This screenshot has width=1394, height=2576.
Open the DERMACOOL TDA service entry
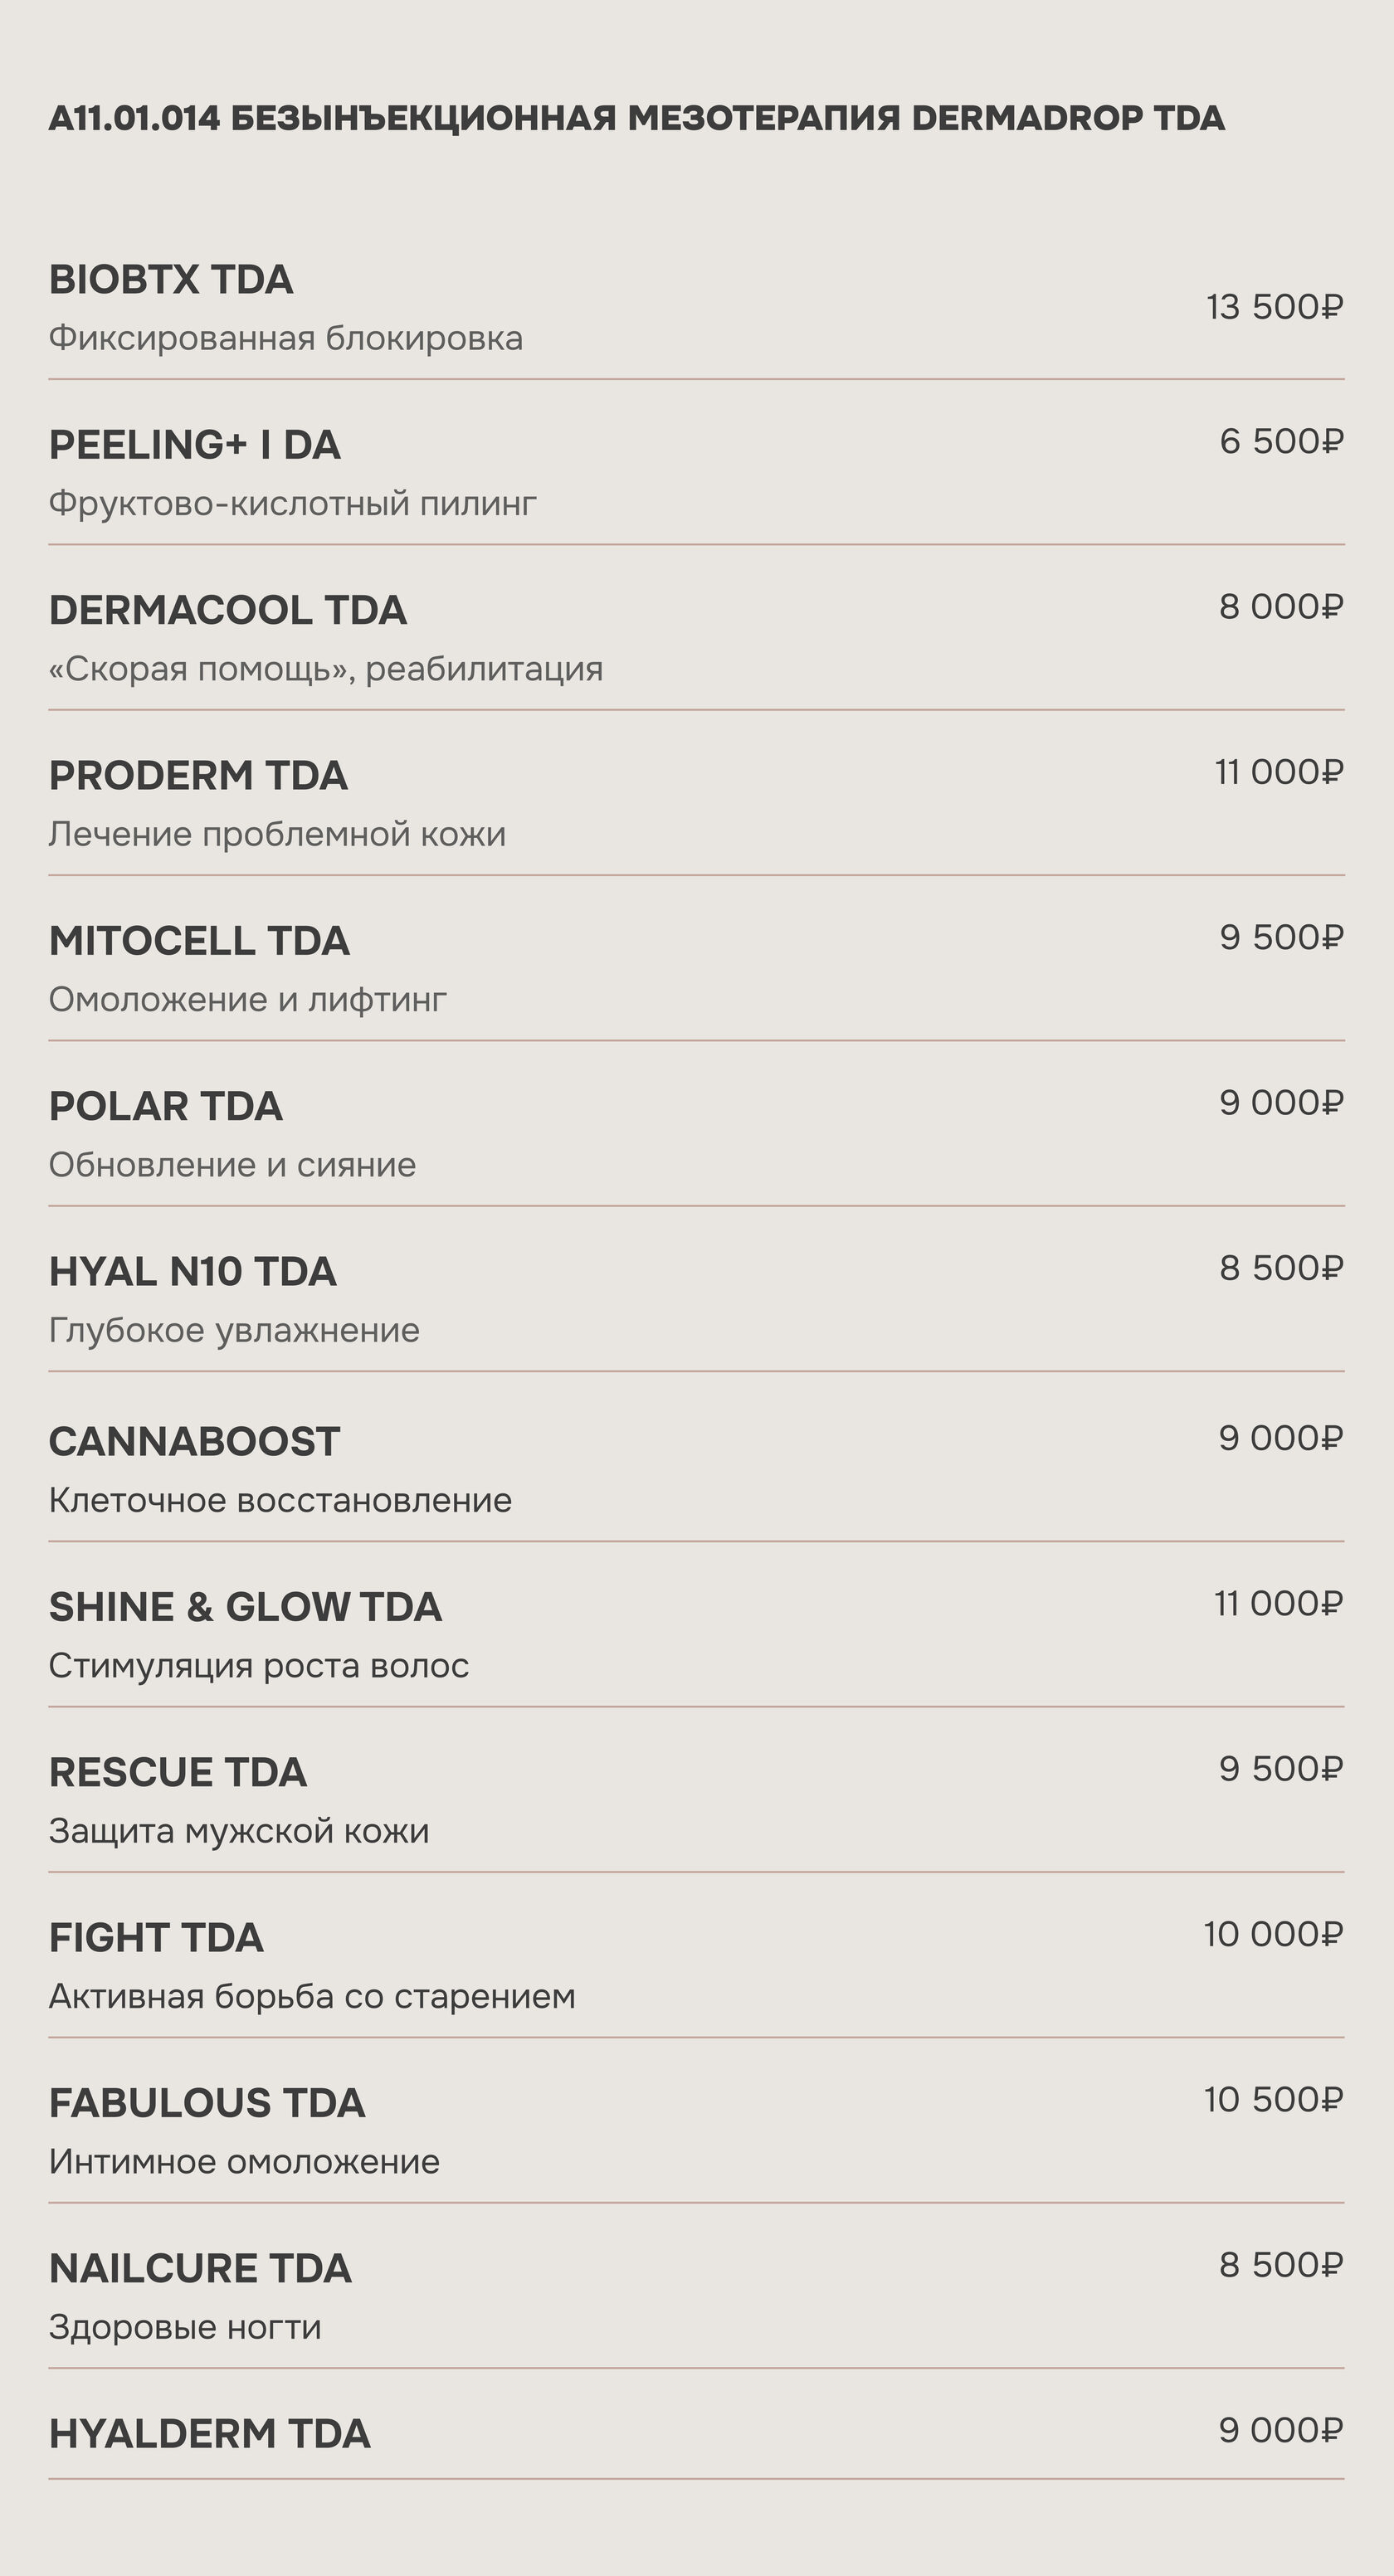228,610
